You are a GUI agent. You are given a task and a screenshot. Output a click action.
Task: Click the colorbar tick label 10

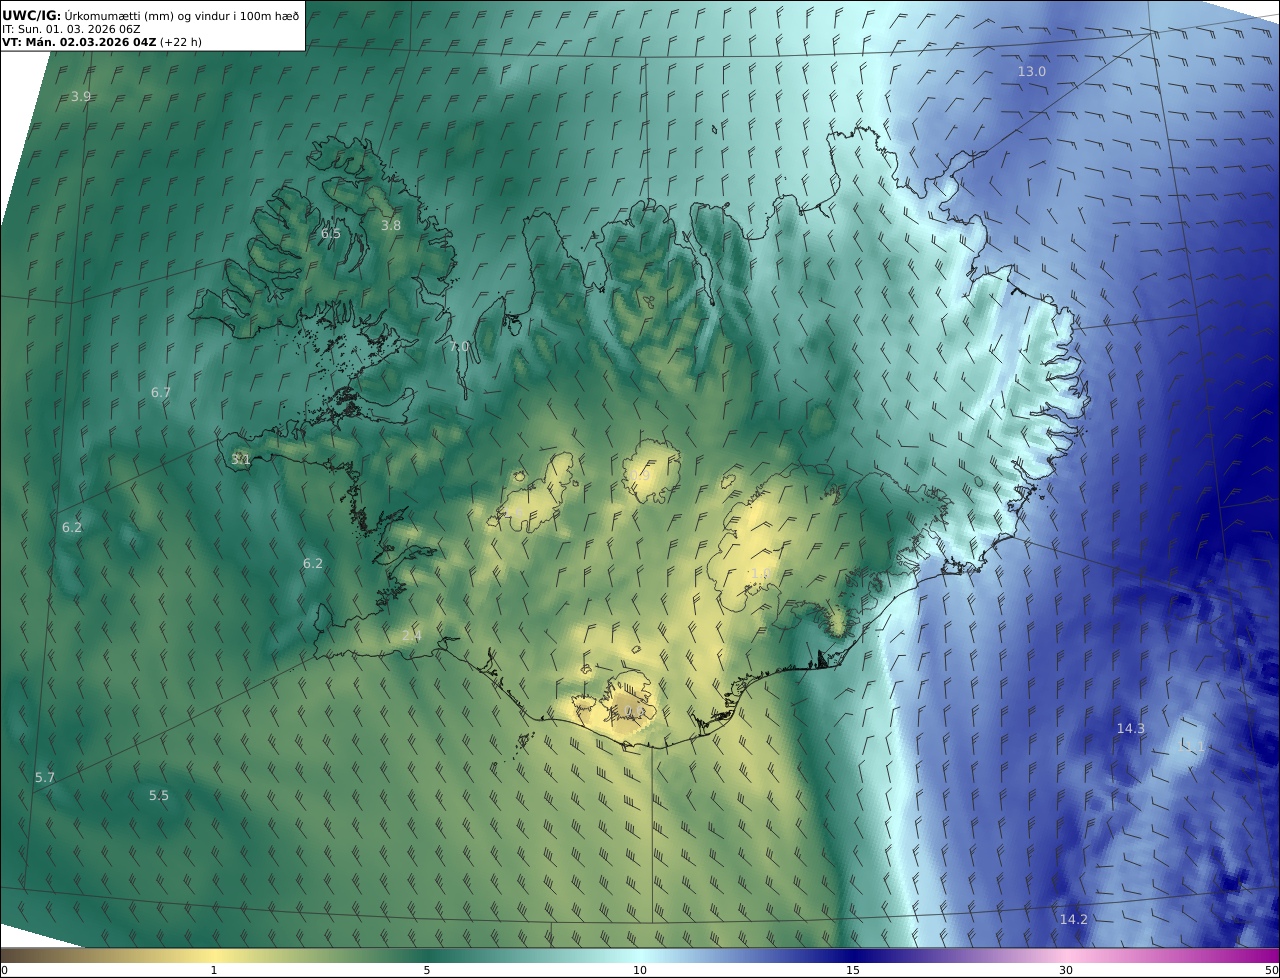coord(640,970)
